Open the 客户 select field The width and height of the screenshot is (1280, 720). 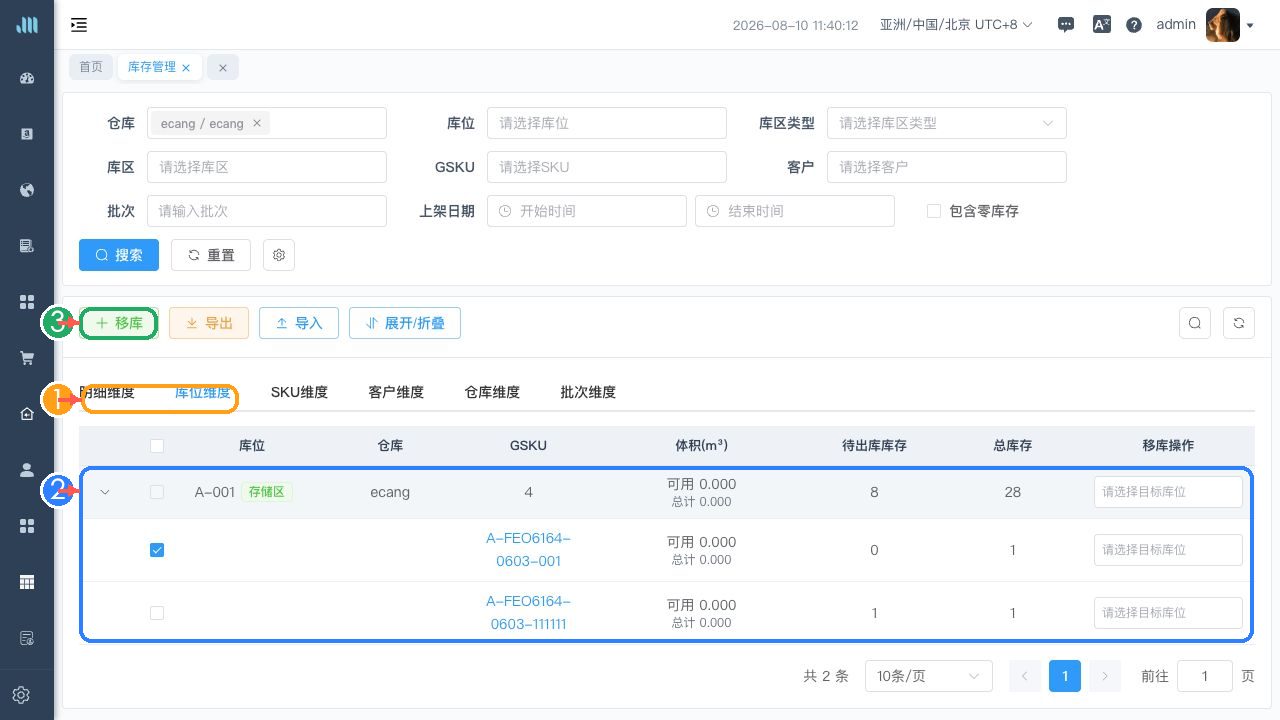pos(947,167)
